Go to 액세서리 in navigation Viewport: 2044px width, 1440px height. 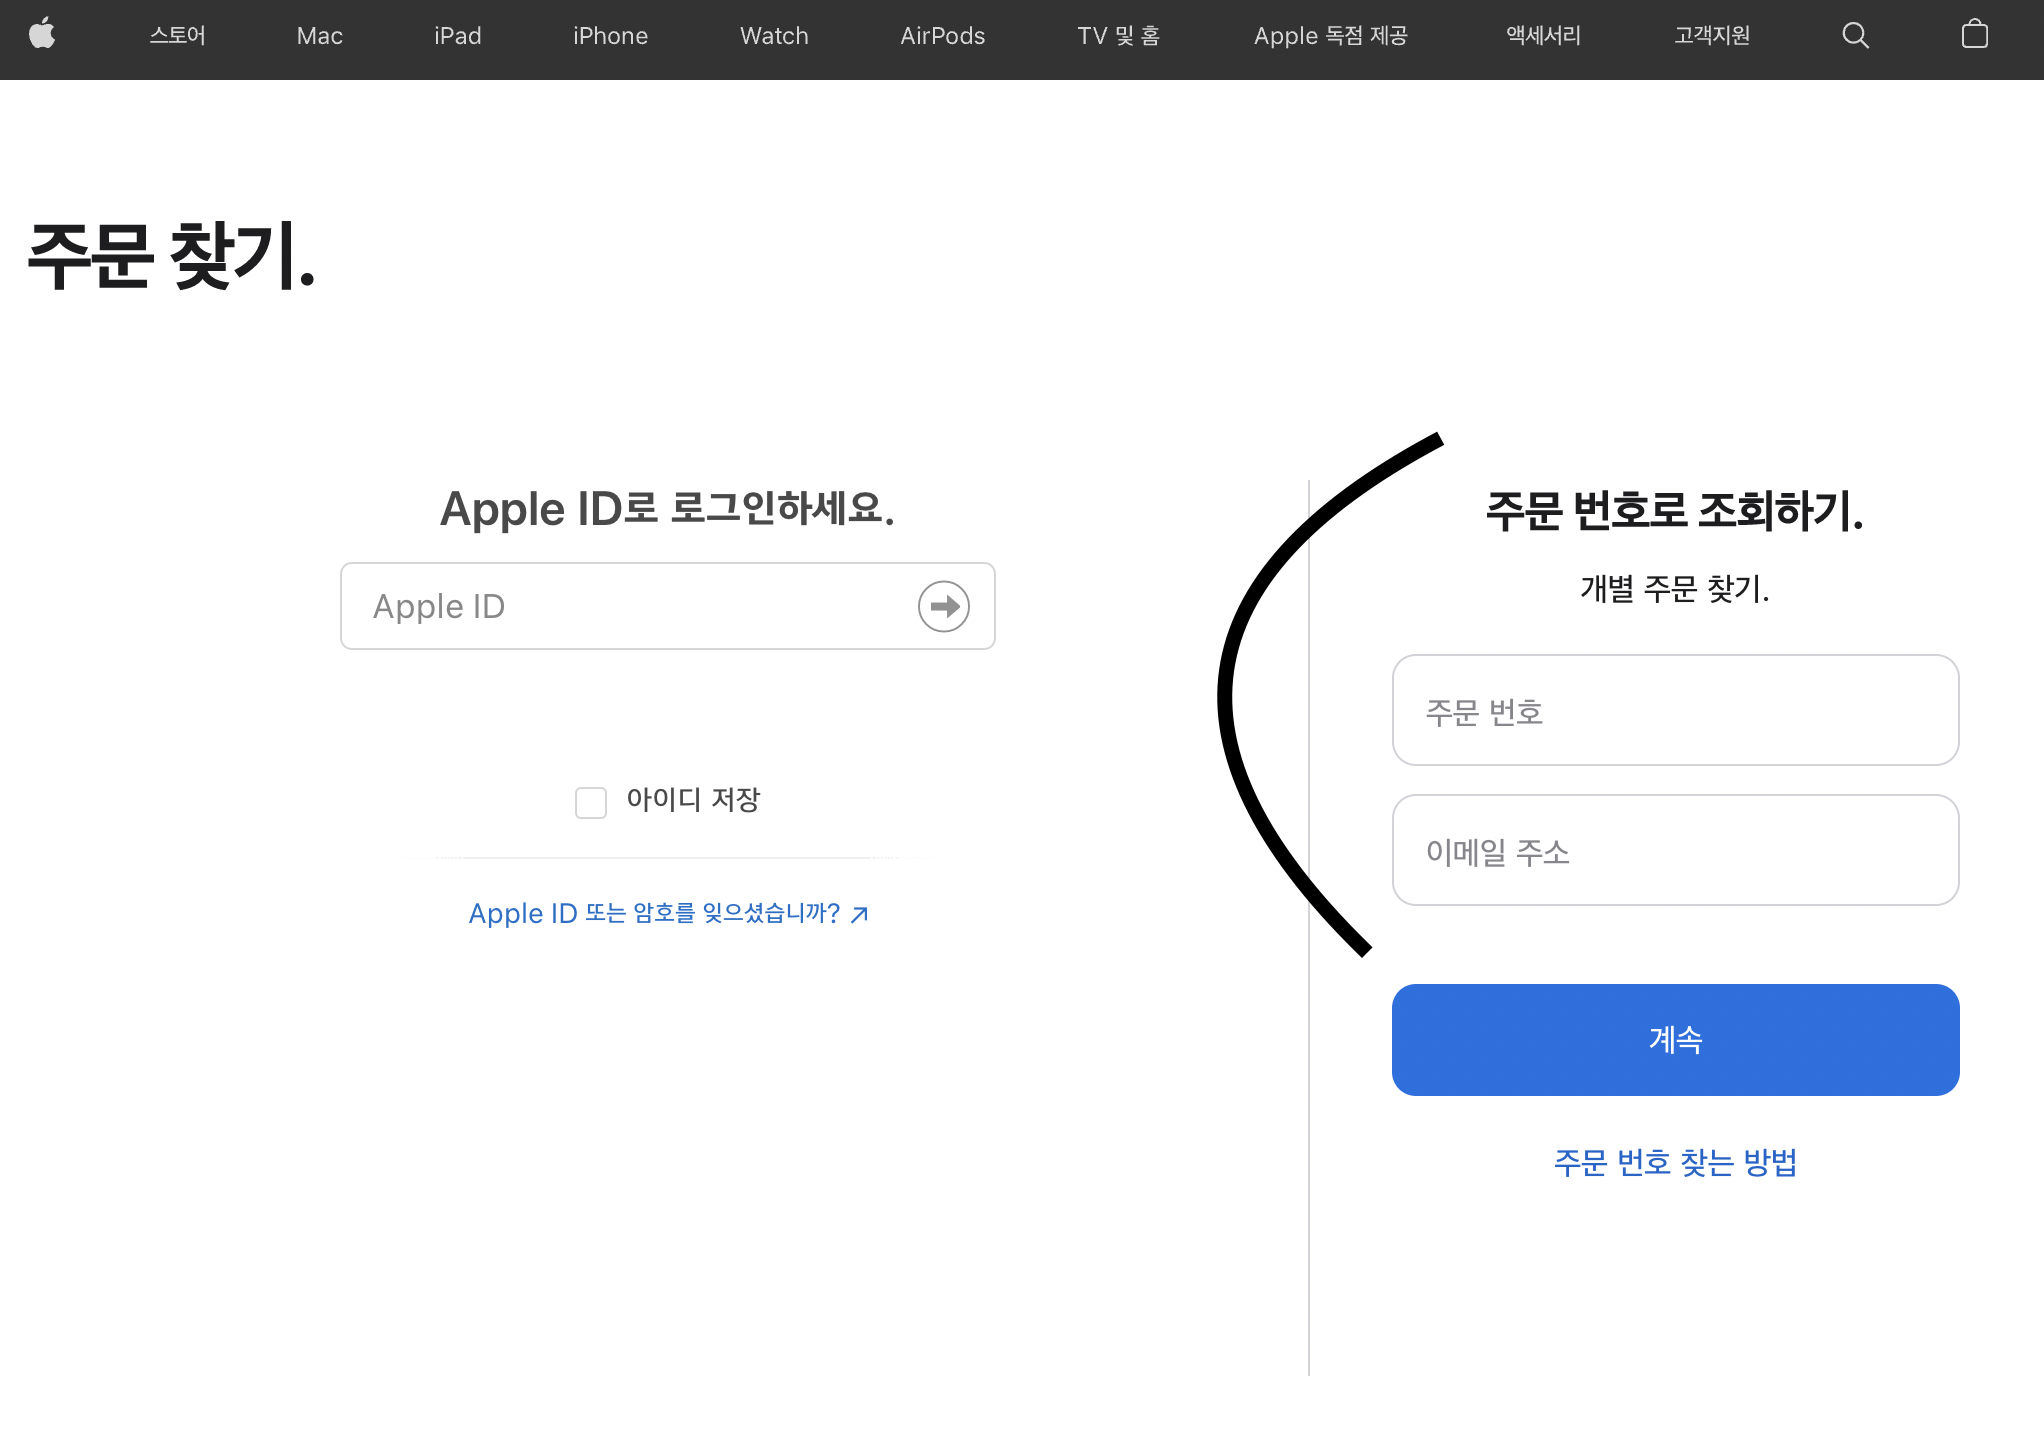(1543, 36)
